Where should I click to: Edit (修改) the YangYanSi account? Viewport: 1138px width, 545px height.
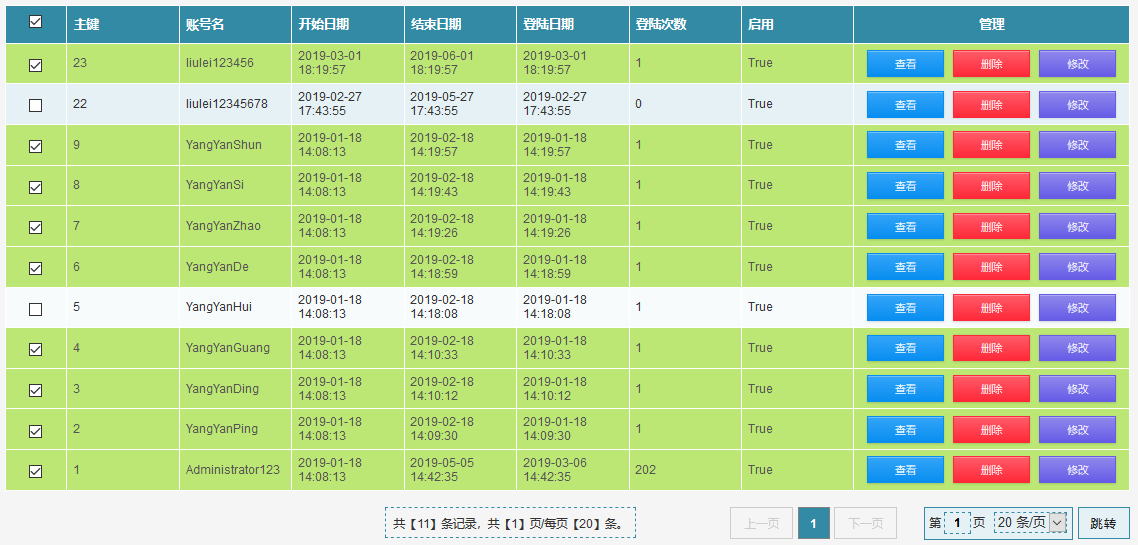[1078, 186]
